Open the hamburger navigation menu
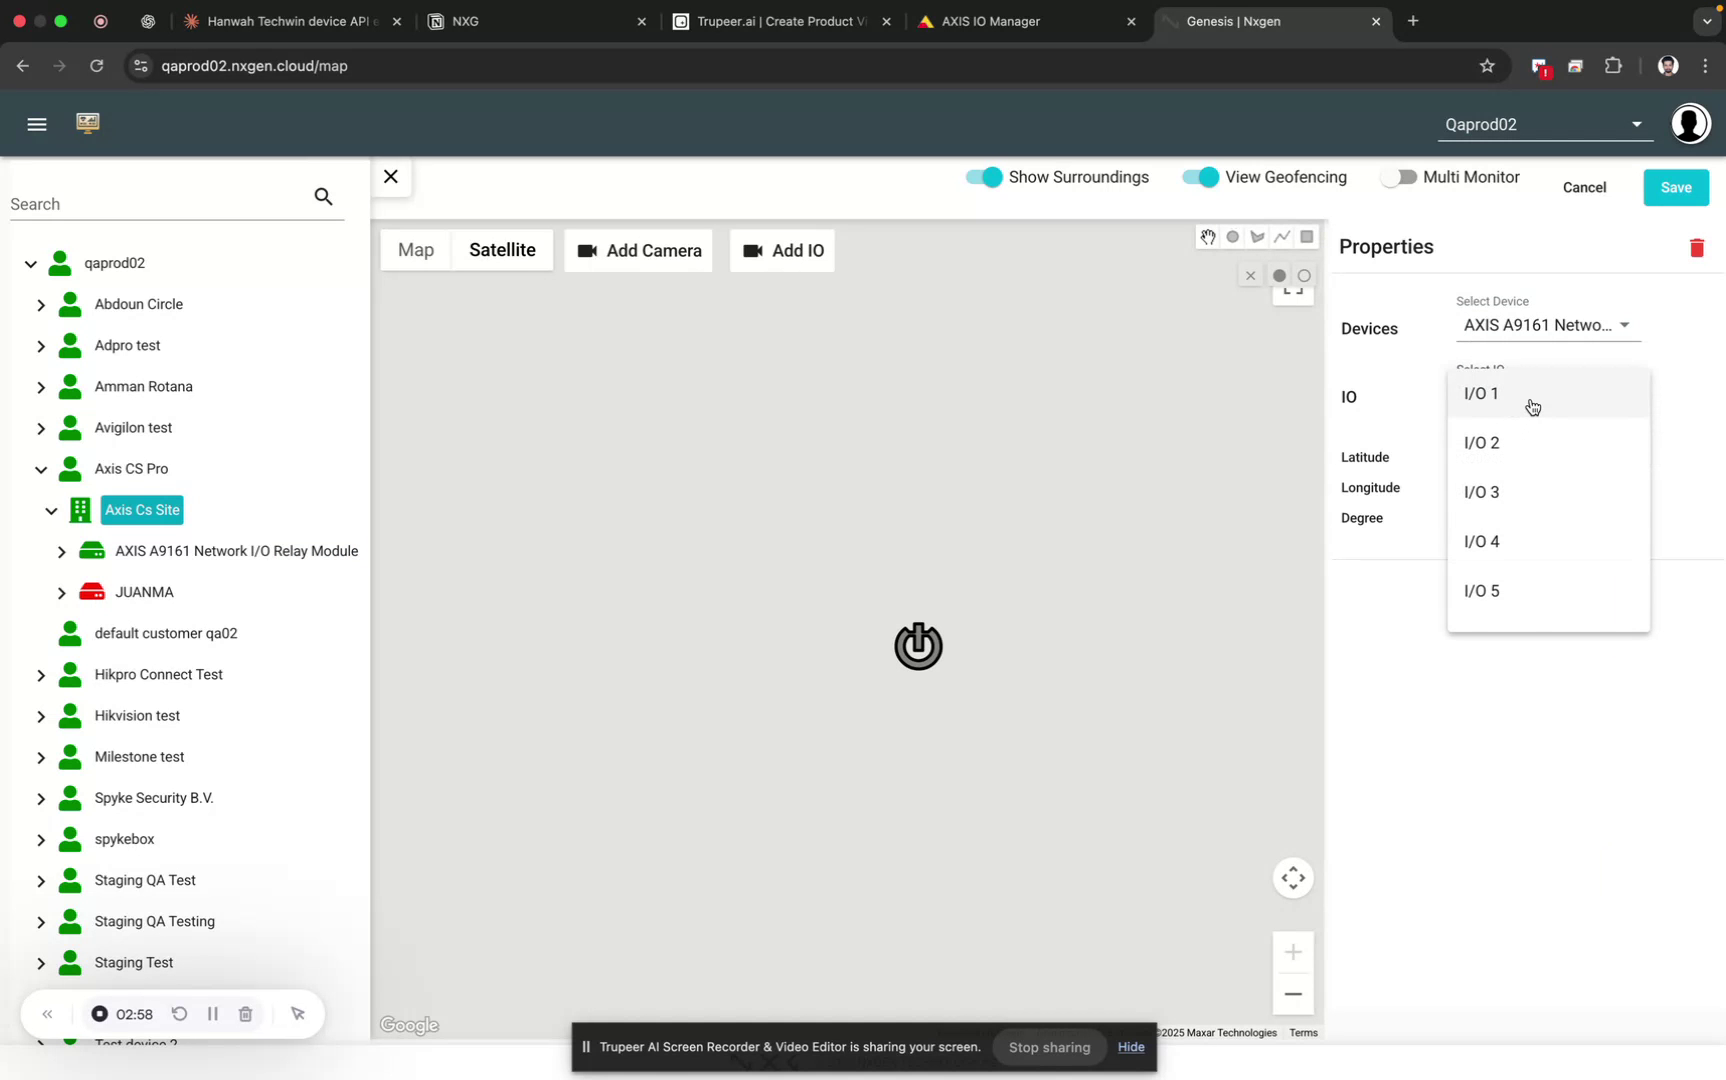The height and width of the screenshot is (1080, 1726). click(37, 123)
